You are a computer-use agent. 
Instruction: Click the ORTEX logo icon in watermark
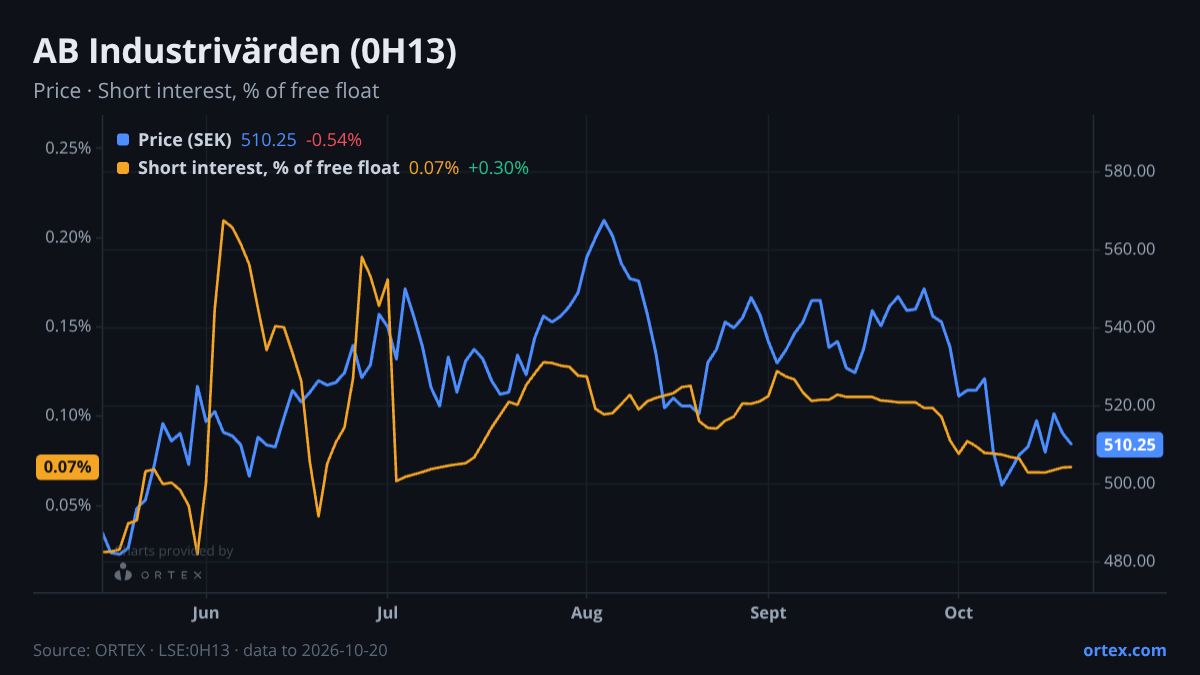coord(124,573)
